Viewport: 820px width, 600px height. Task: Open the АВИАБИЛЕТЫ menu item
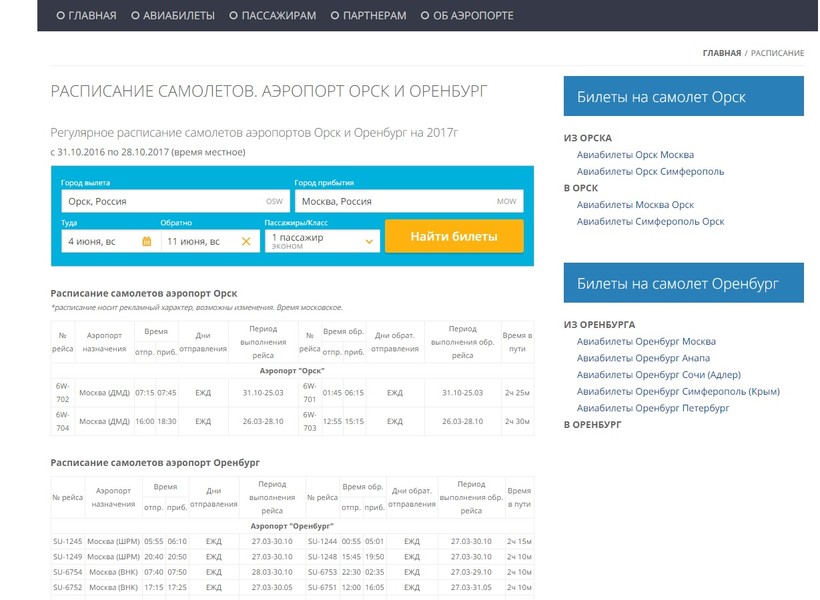172,16
